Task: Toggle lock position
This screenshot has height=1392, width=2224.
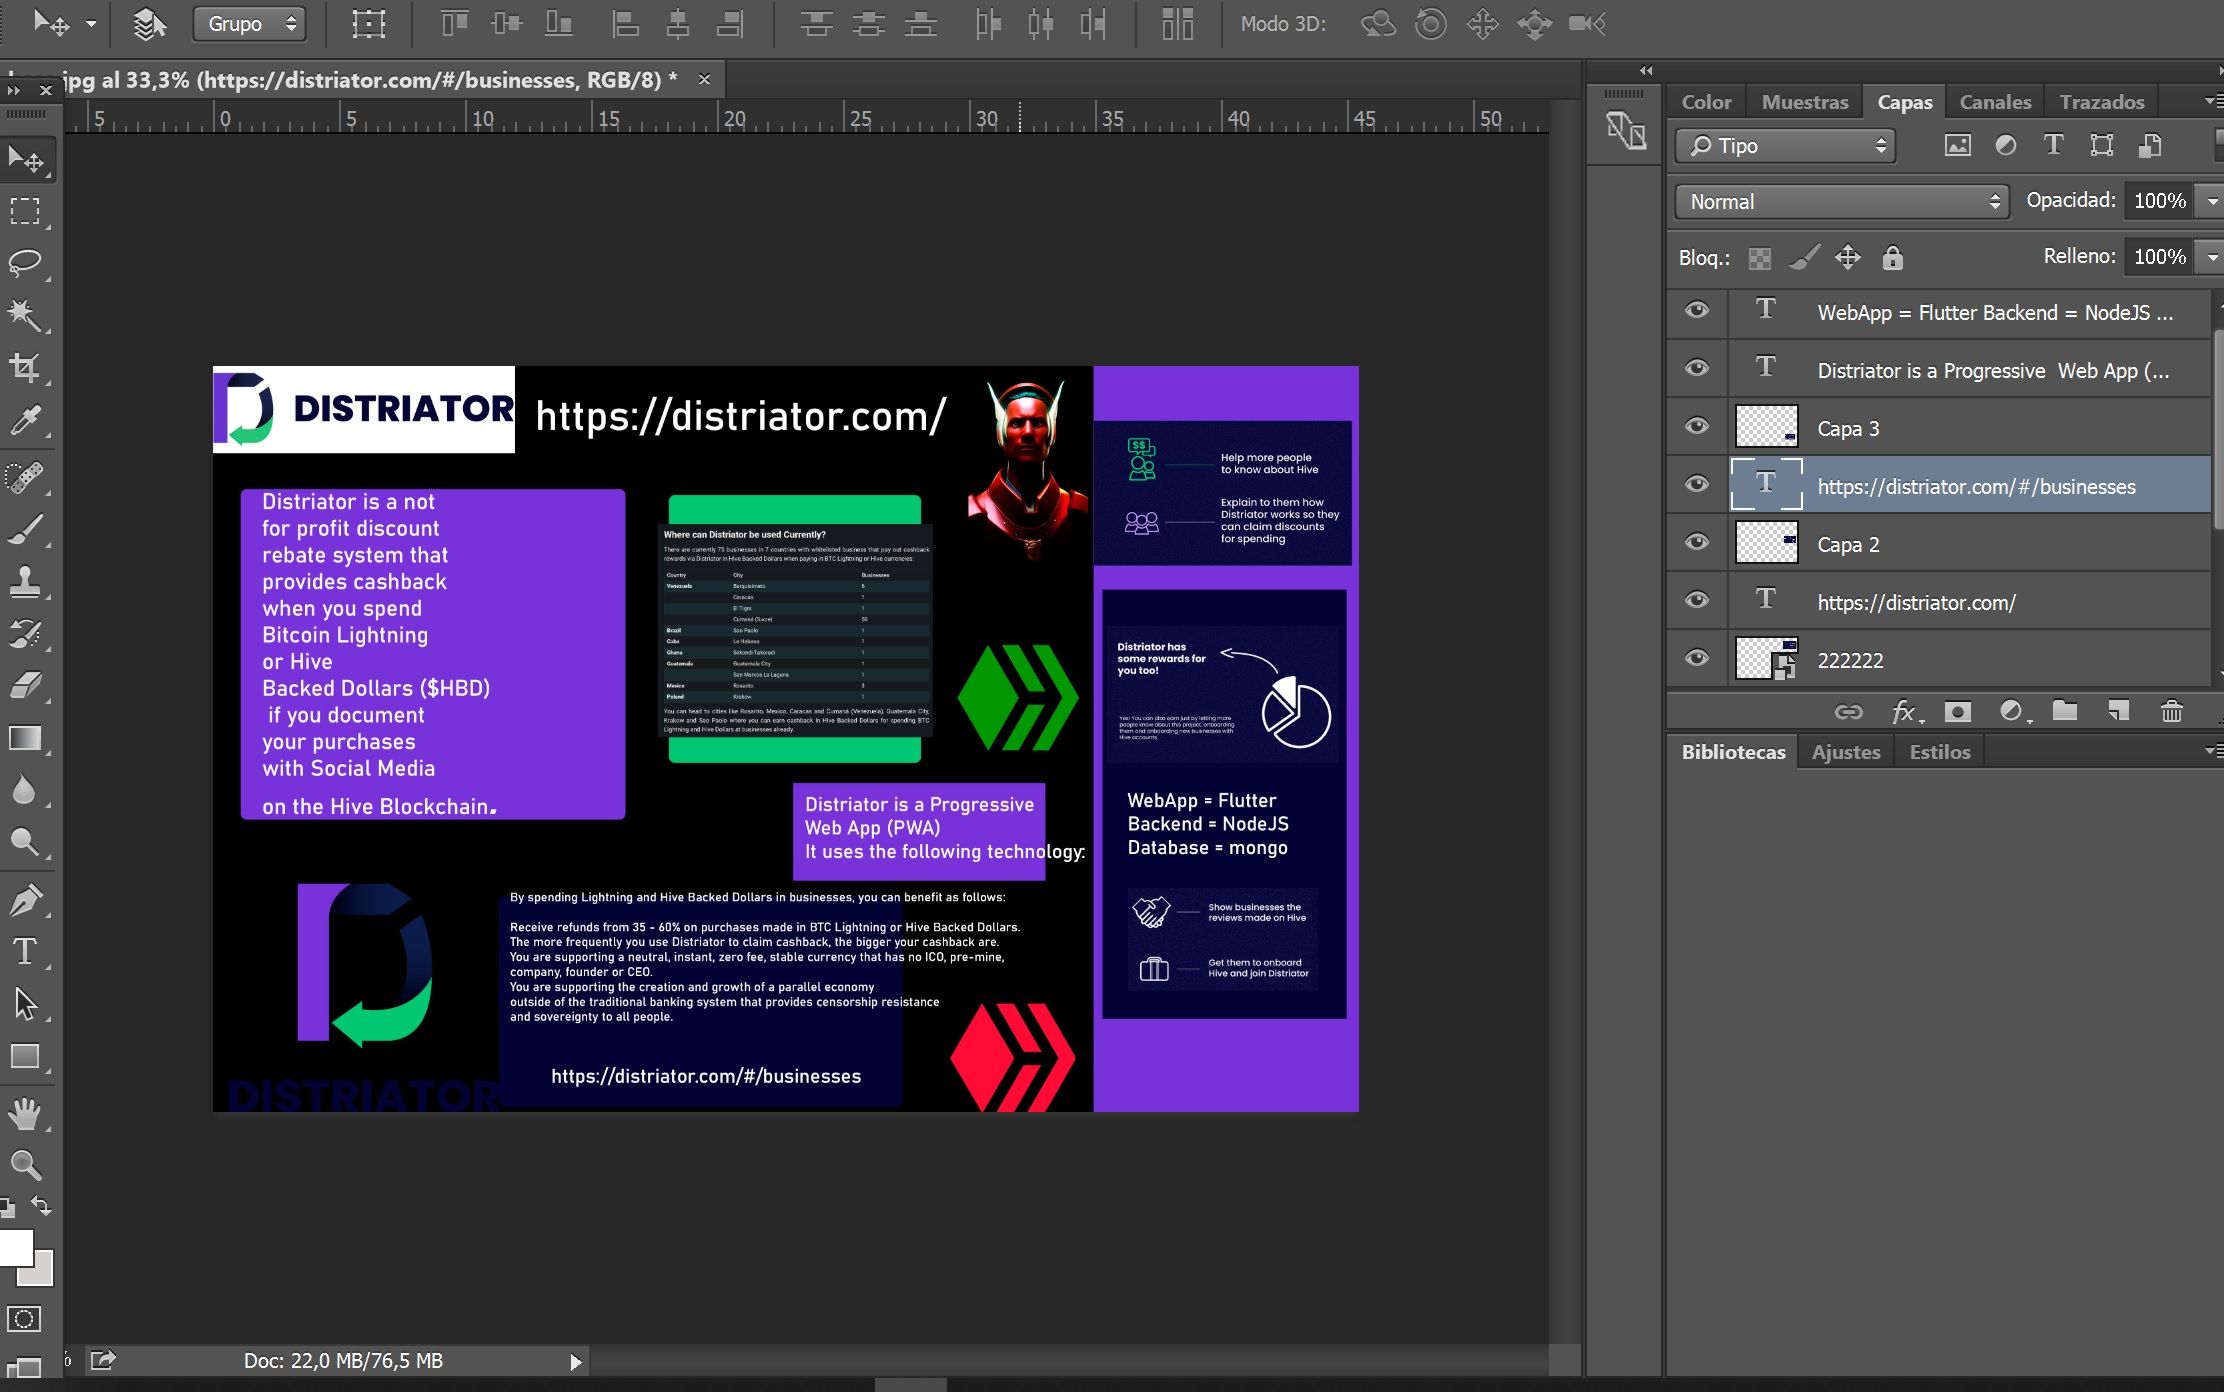Action: pos(1848,258)
